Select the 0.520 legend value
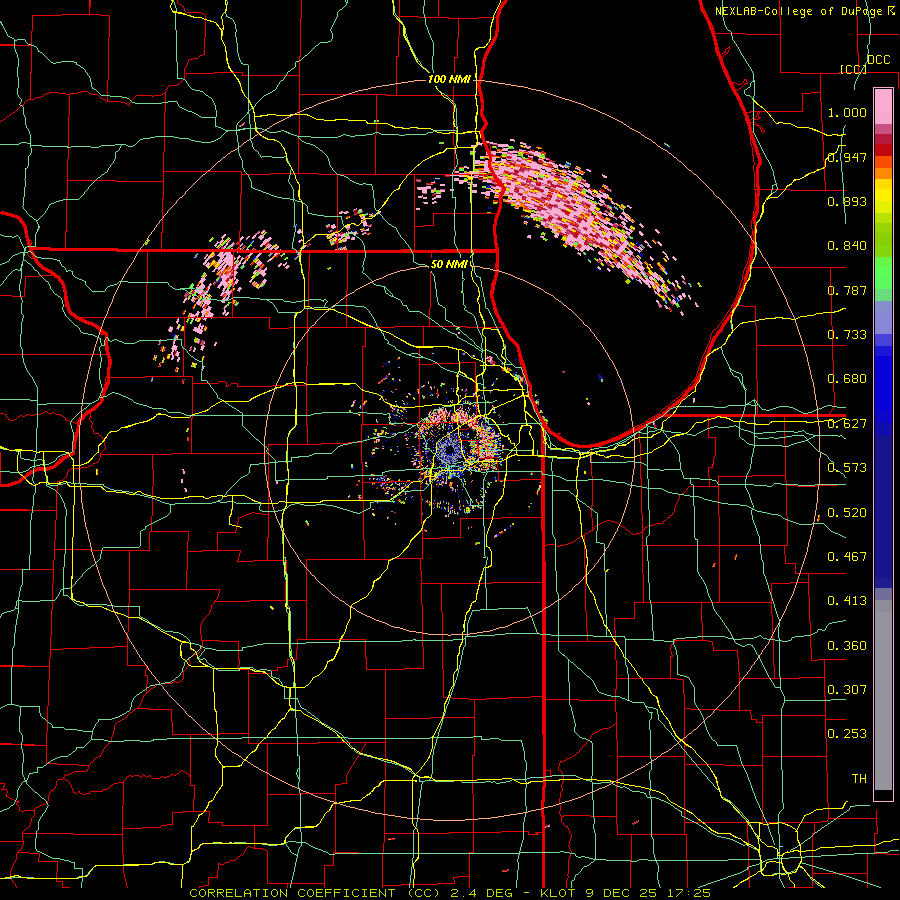 click(x=847, y=513)
